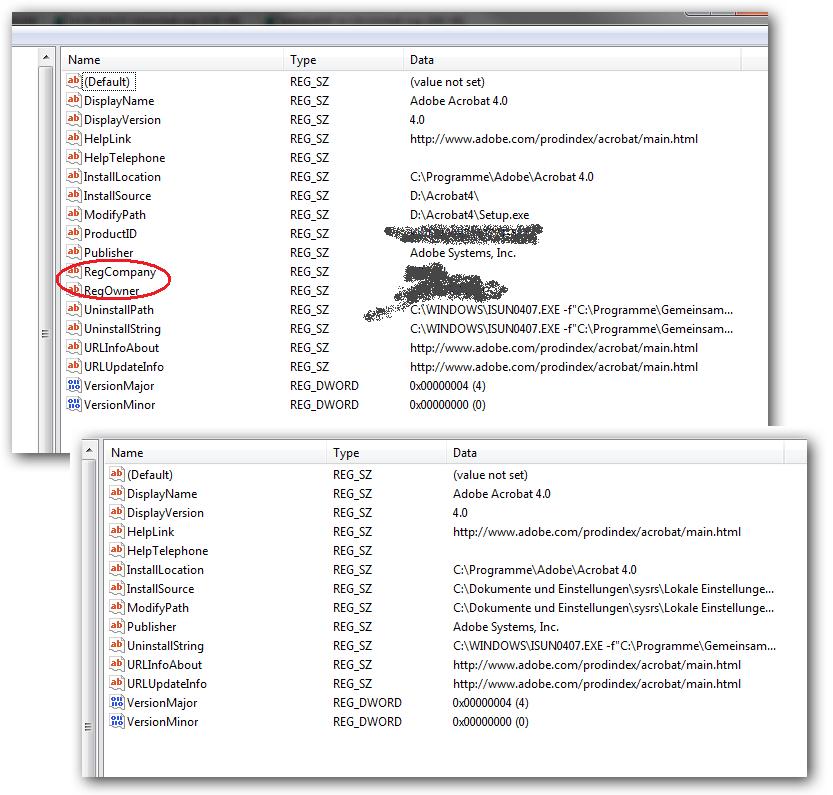
Task: Click the string icon beside InstallLocation in lower list
Action: pyautogui.click(x=116, y=569)
